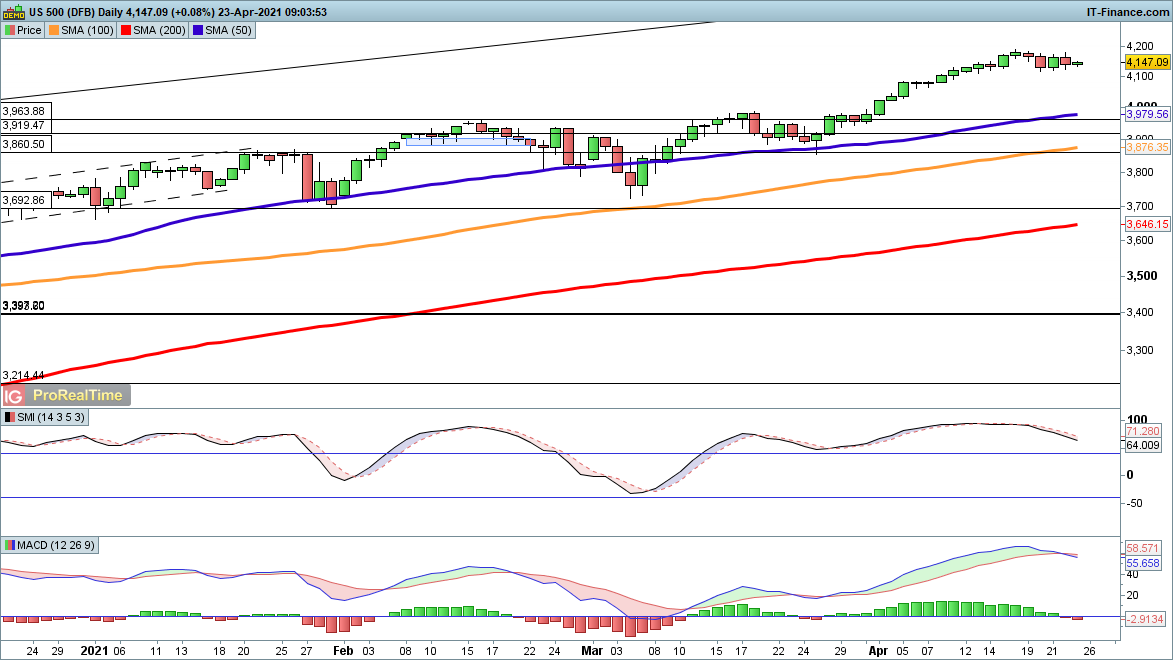Open the SMI (14 3 5 3) indicator label
This screenshot has height=660, width=1173.
click(50, 416)
